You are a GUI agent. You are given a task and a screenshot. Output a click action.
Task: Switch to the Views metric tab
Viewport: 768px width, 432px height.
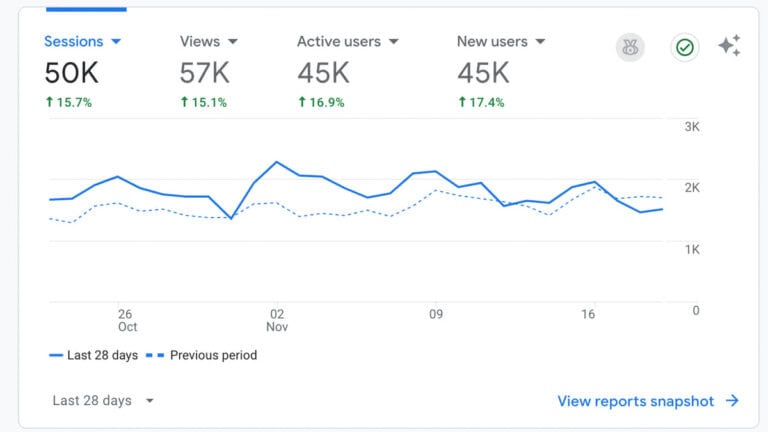click(x=200, y=42)
